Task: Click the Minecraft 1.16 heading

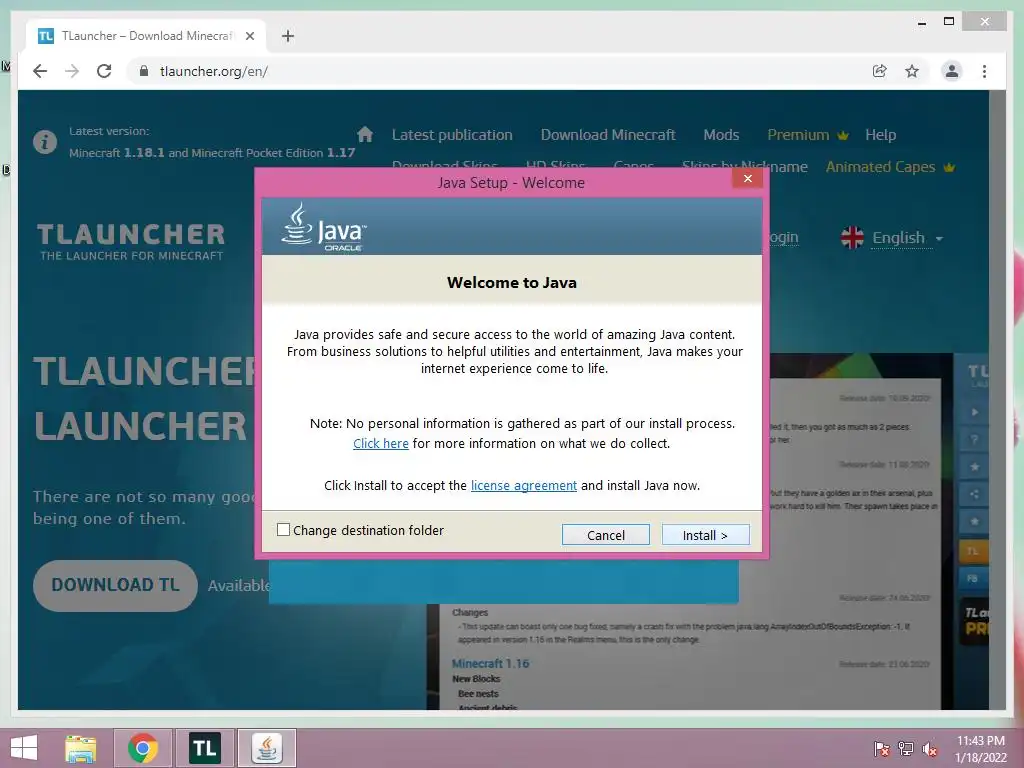Action: (x=490, y=663)
